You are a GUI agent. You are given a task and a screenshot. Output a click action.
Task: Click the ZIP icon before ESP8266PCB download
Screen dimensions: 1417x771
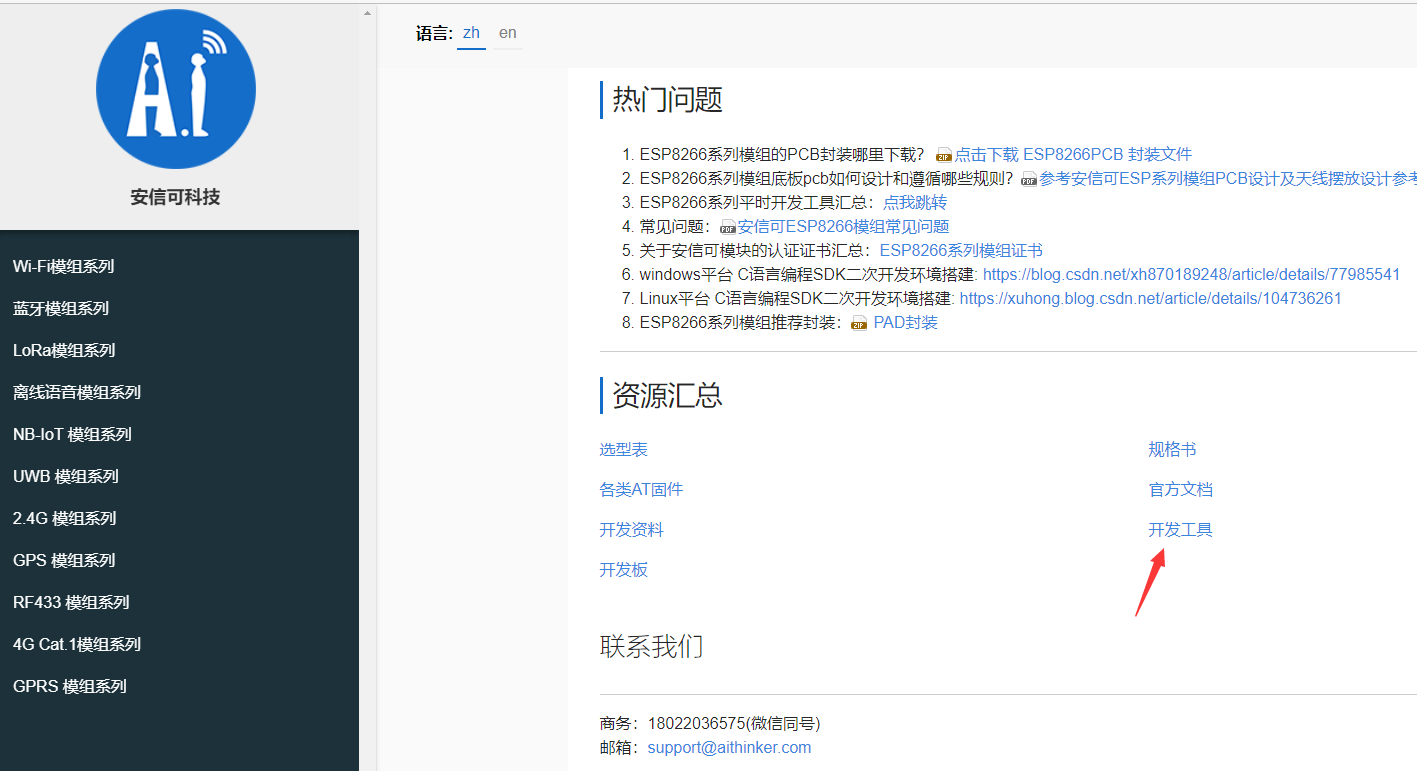(x=944, y=155)
